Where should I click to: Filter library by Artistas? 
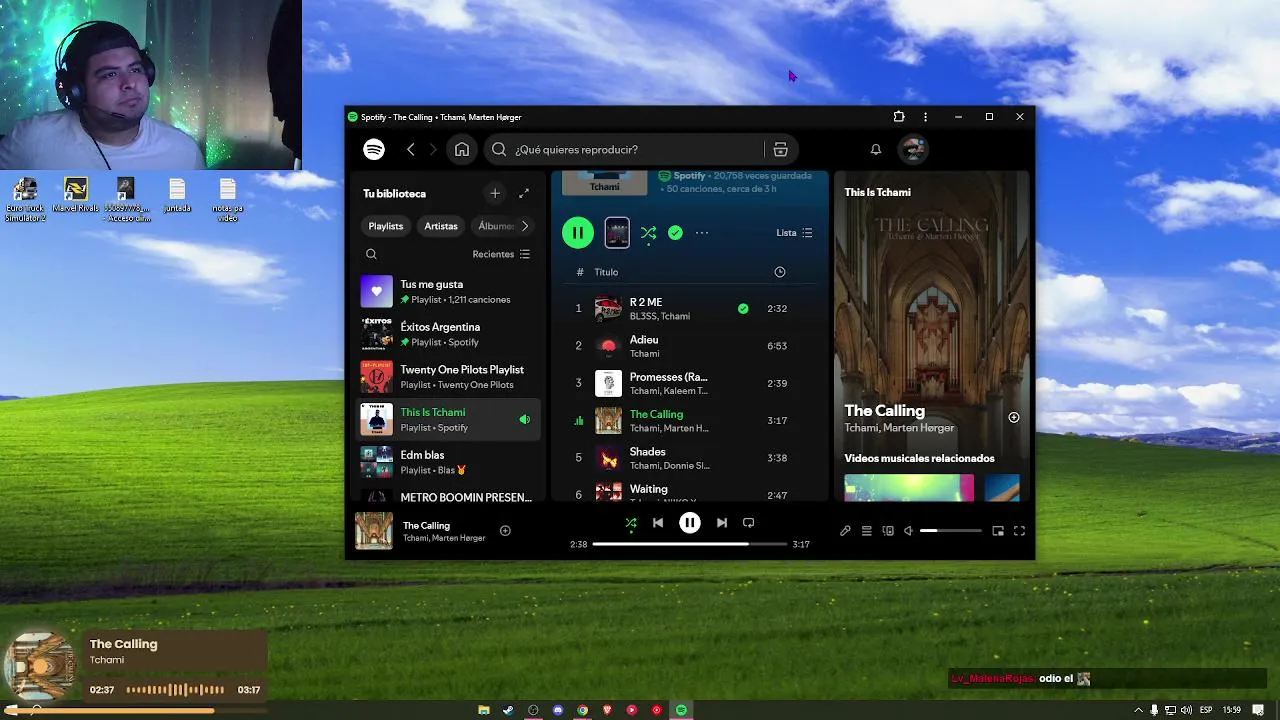coord(441,226)
